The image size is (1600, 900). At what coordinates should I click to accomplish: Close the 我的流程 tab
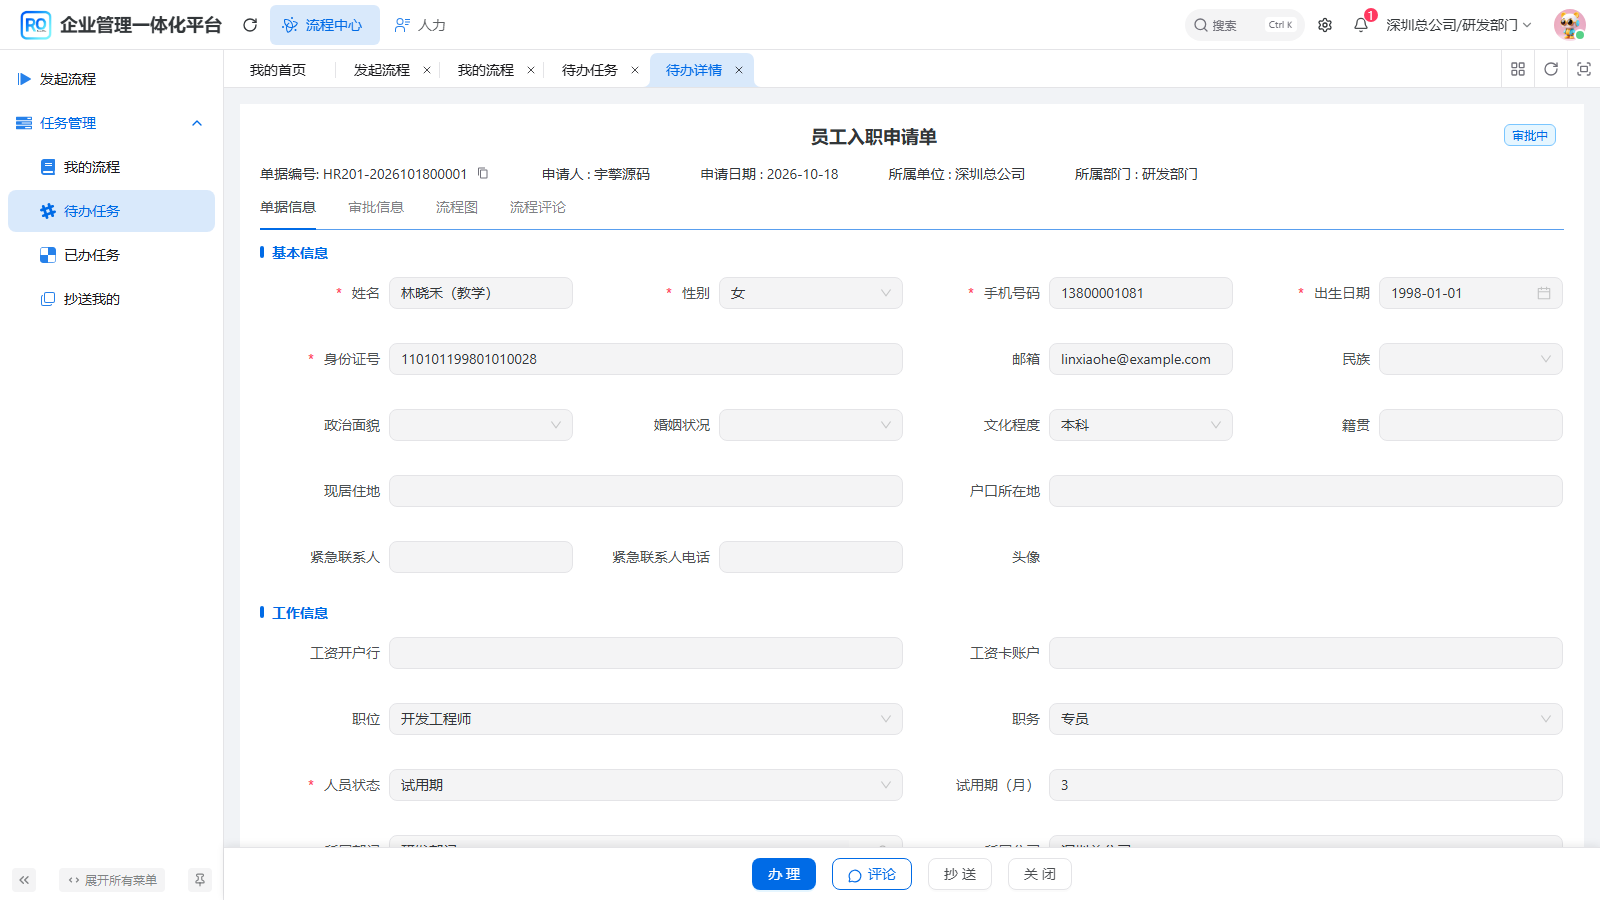click(x=531, y=70)
